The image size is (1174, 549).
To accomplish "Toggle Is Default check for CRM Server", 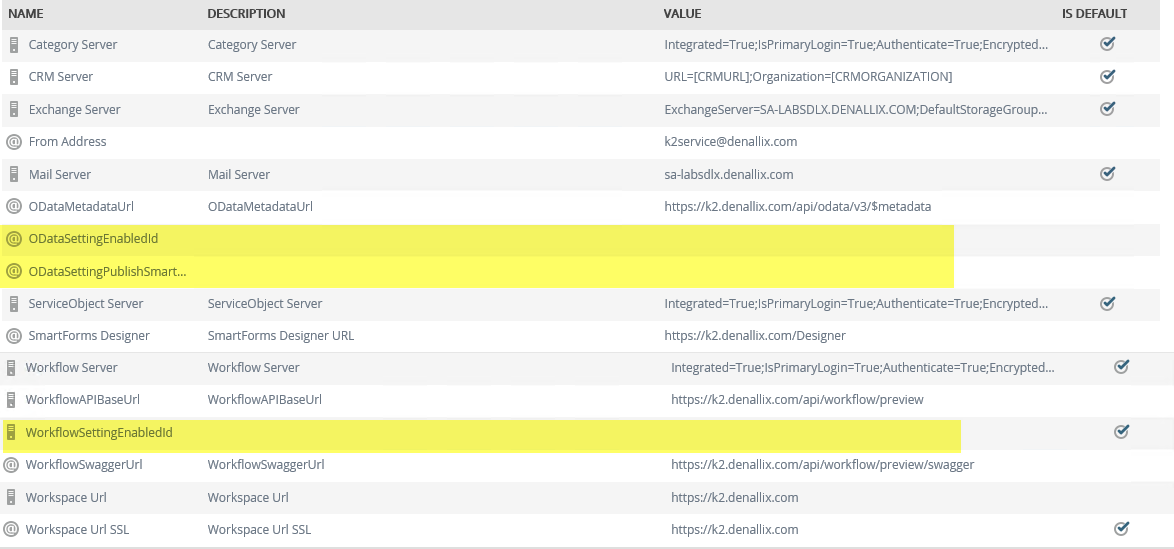I will coord(1107,76).
